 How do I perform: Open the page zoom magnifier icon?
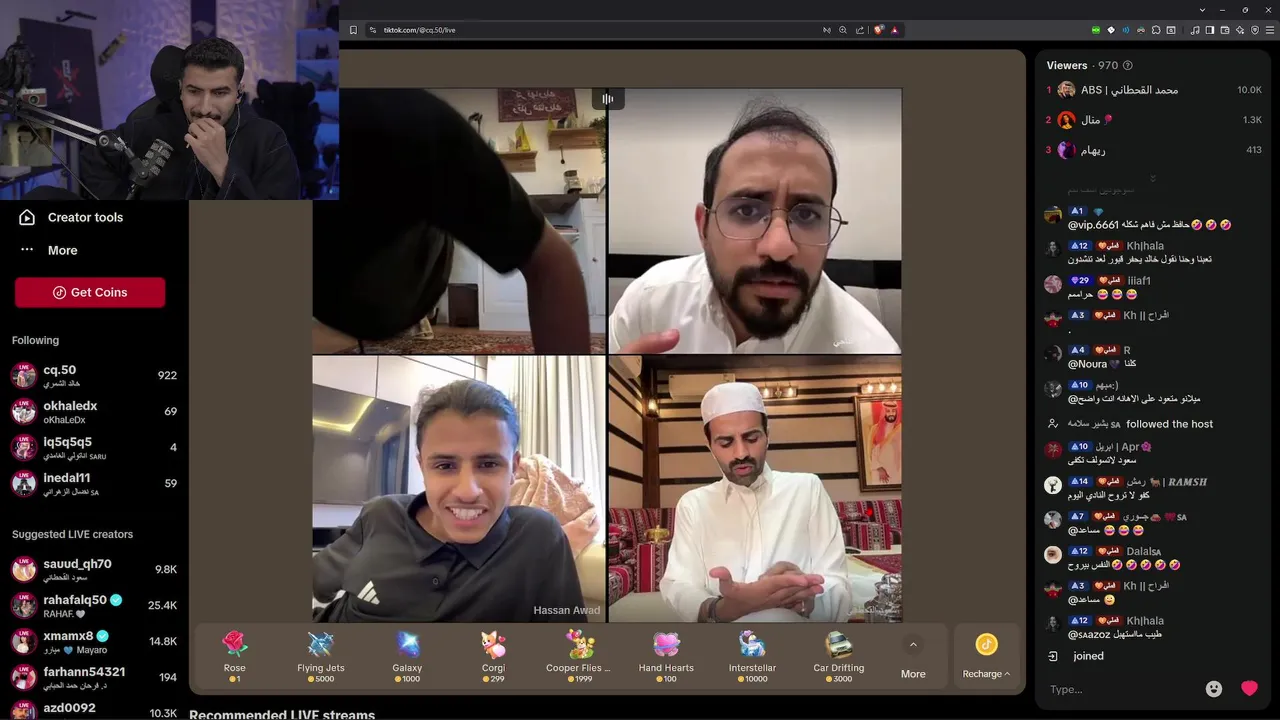pos(843,30)
